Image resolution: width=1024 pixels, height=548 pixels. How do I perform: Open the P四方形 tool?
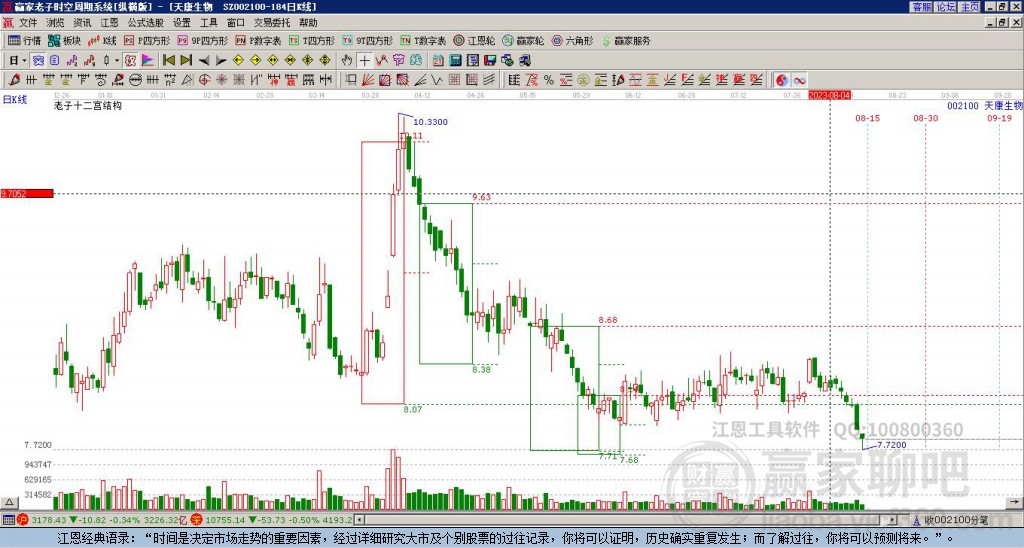click(147, 40)
